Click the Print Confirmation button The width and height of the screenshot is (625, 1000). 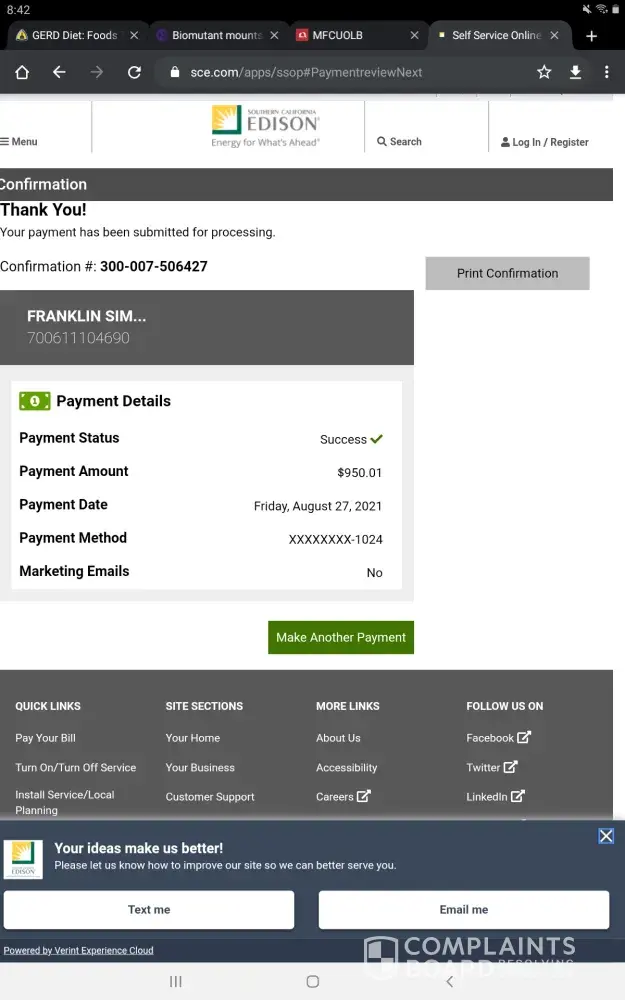point(507,273)
